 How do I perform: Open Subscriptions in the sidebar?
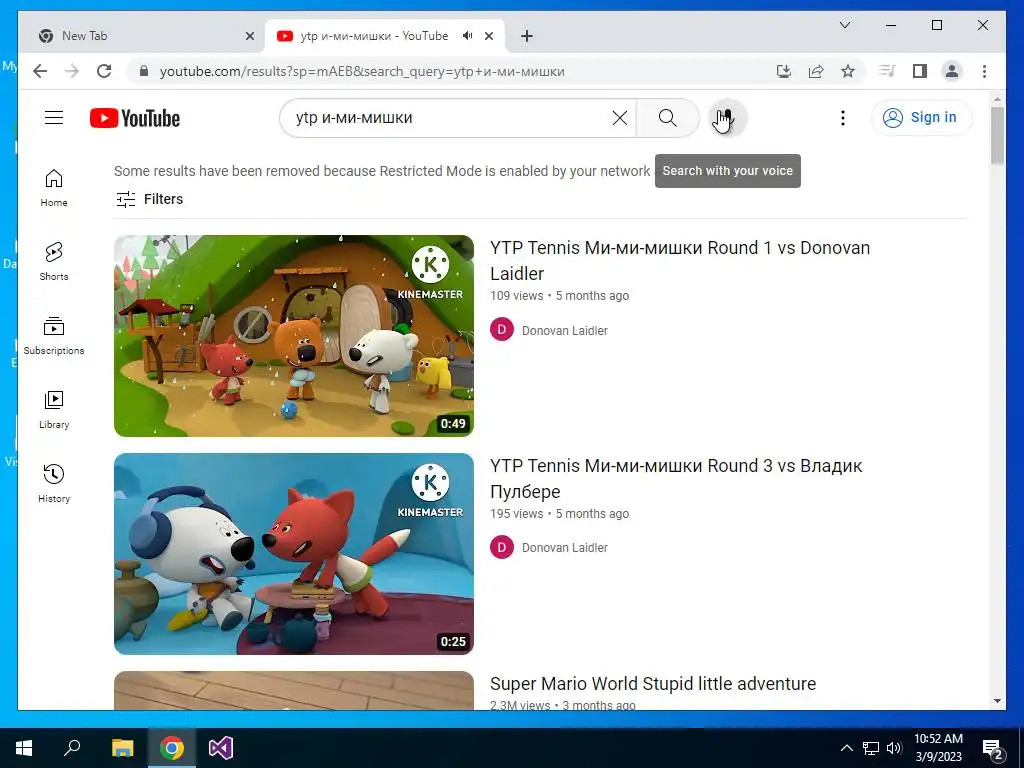(54, 336)
